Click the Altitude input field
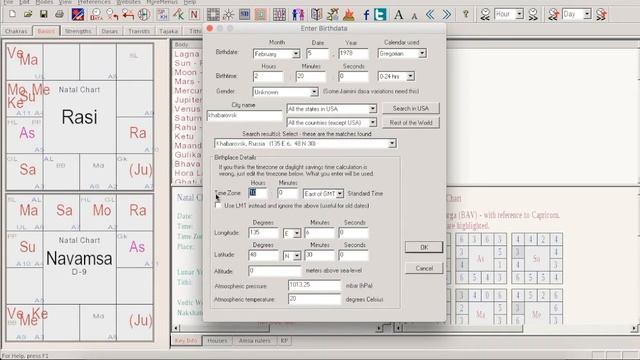 click(x=275, y=271)
